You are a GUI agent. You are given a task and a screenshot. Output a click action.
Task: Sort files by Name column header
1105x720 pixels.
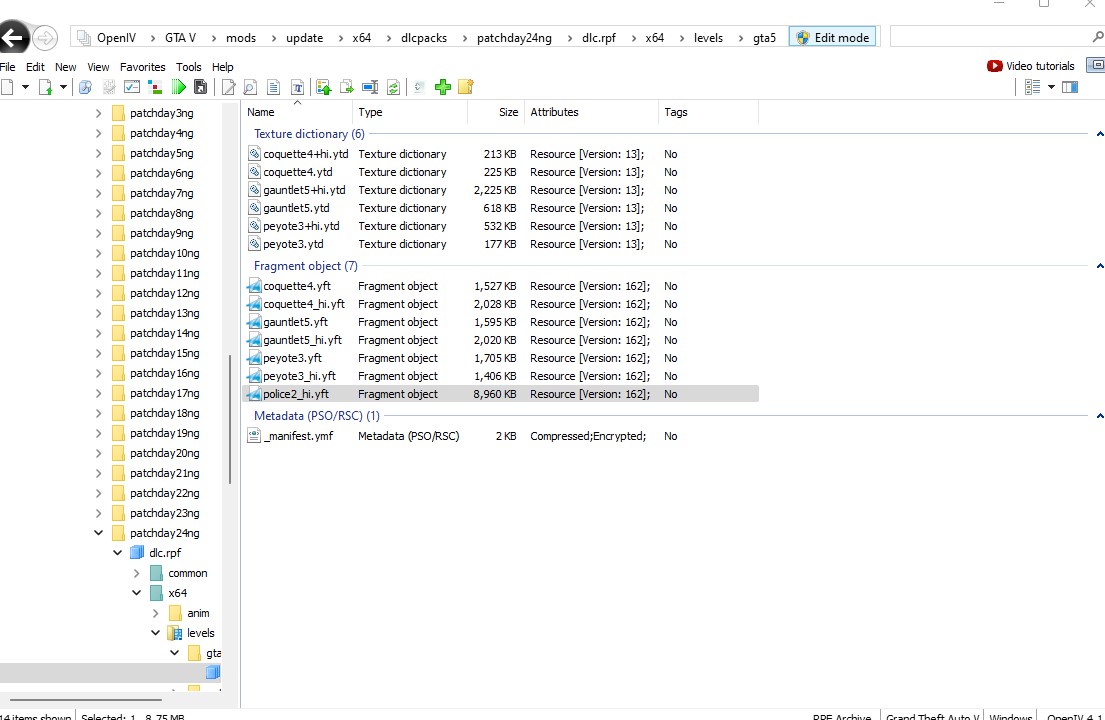coord(297,112)
